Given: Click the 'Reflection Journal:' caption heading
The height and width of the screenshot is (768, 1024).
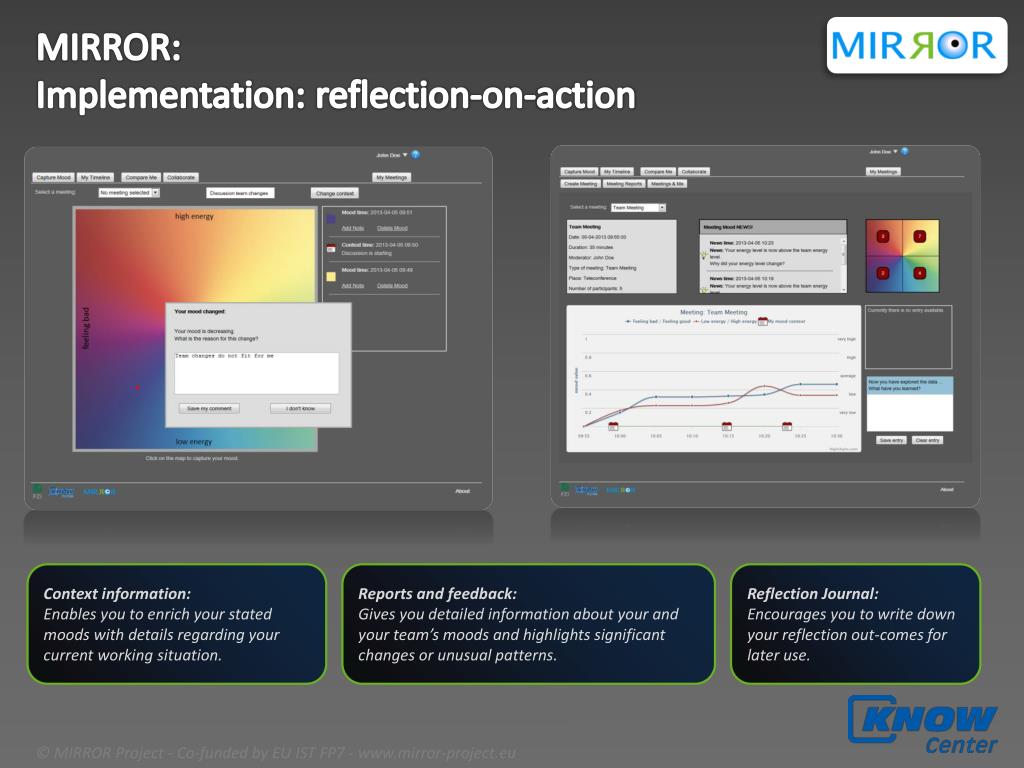Looking at the screenshot, I should [812, 594].
